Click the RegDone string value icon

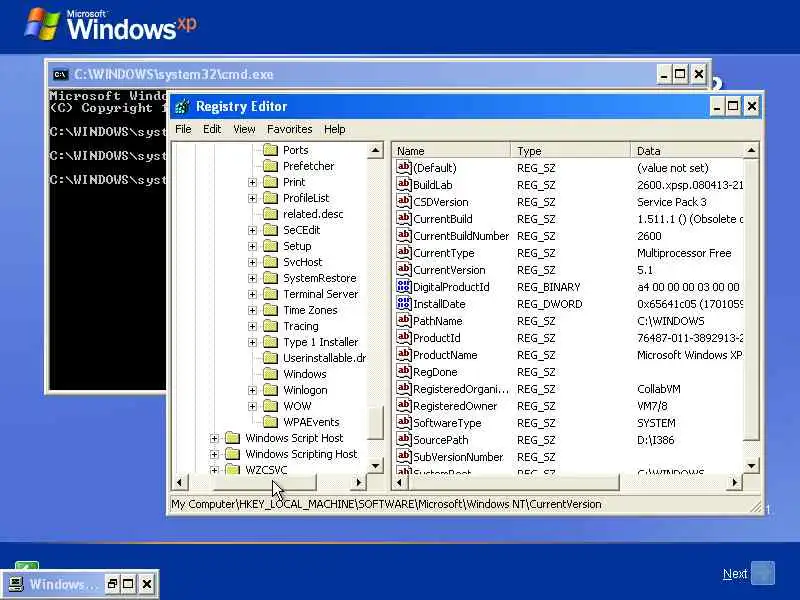(404, 371)
